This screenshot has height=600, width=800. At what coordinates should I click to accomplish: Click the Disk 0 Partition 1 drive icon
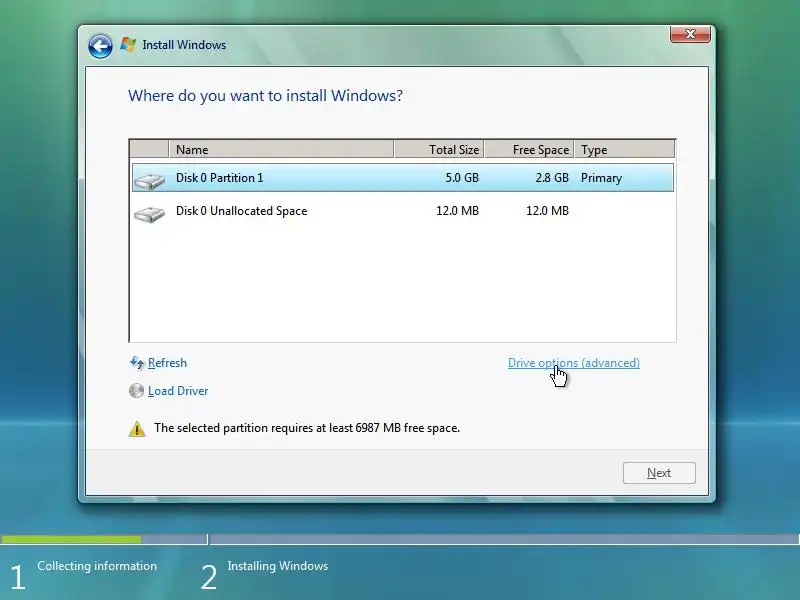click(x=149, y=180)
